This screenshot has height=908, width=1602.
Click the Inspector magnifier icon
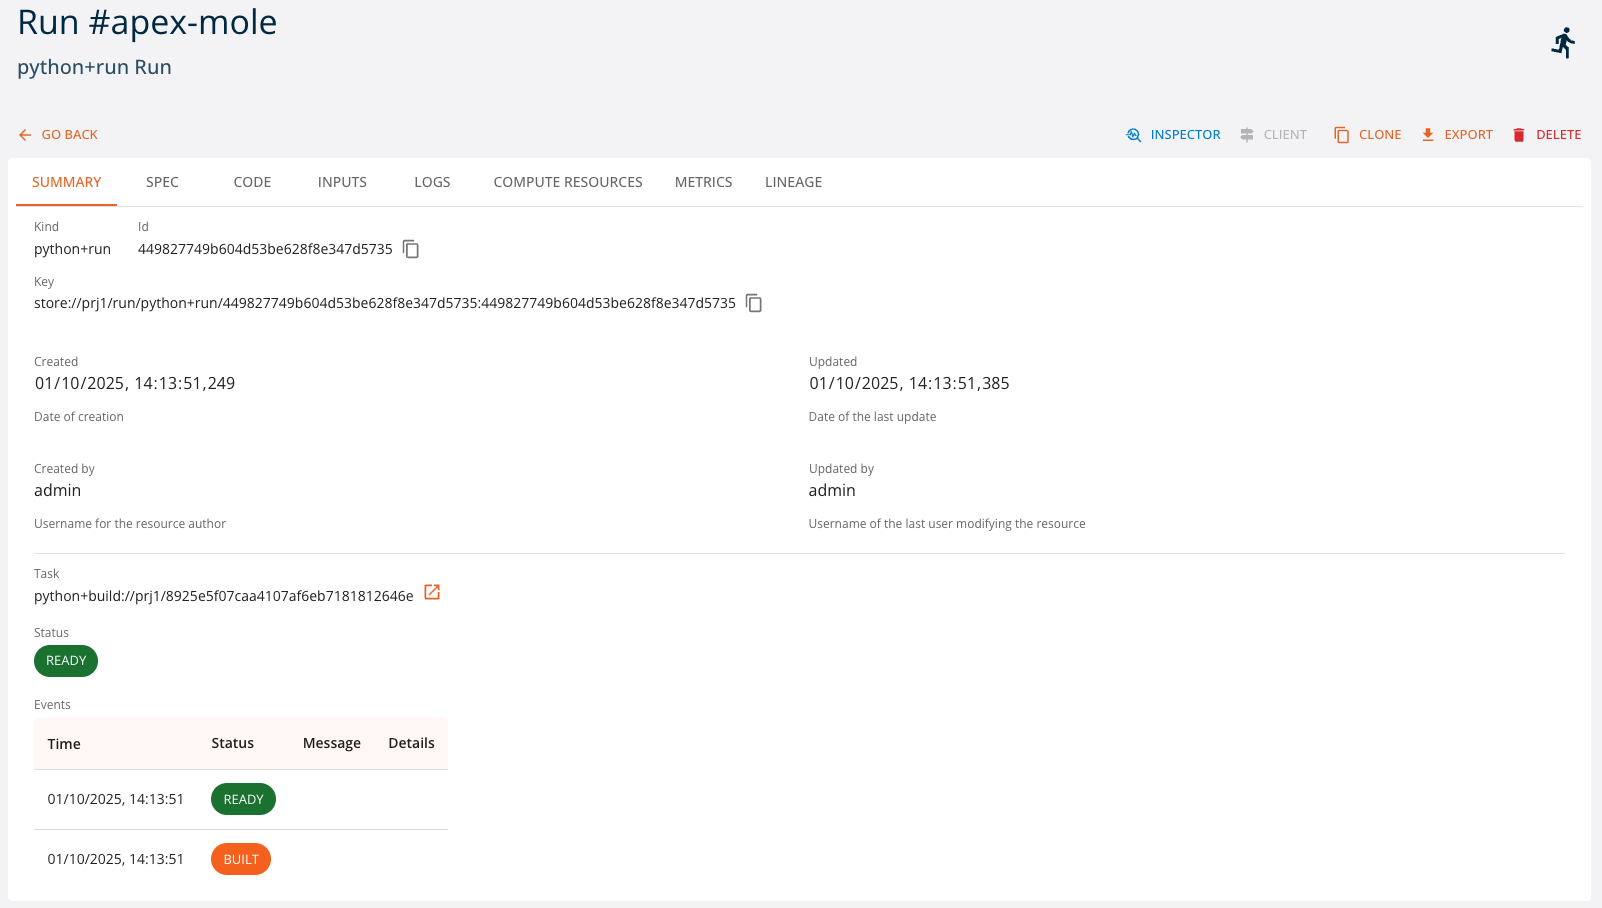1134,135
